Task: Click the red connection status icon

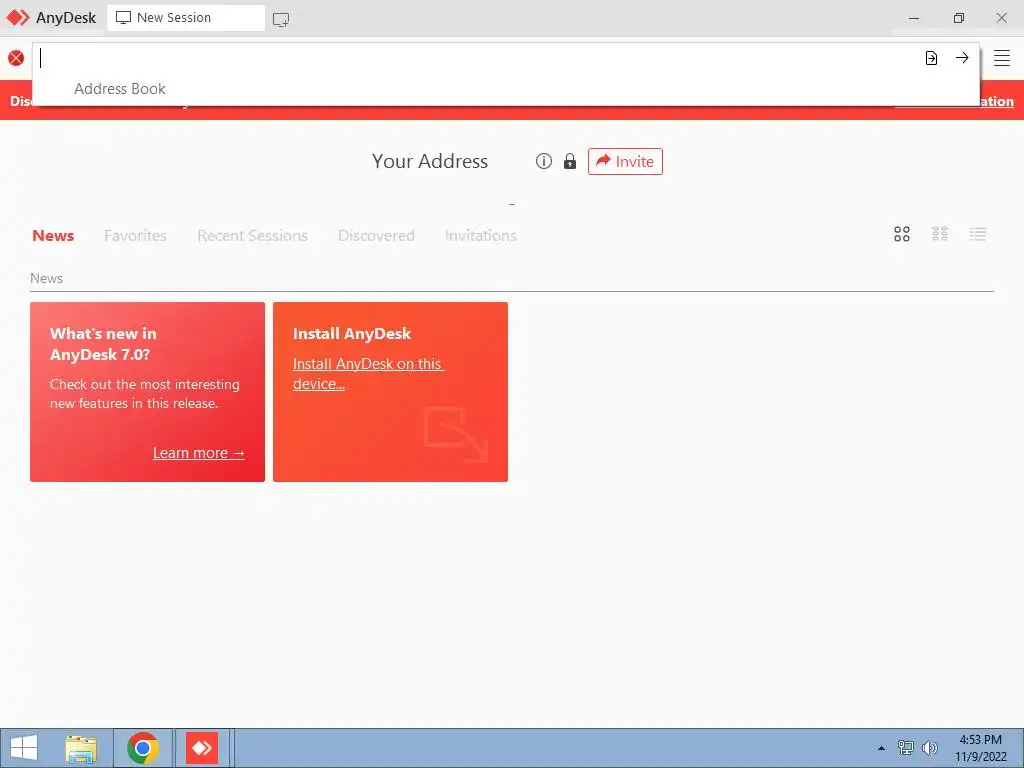Action: tap(16, 58)
